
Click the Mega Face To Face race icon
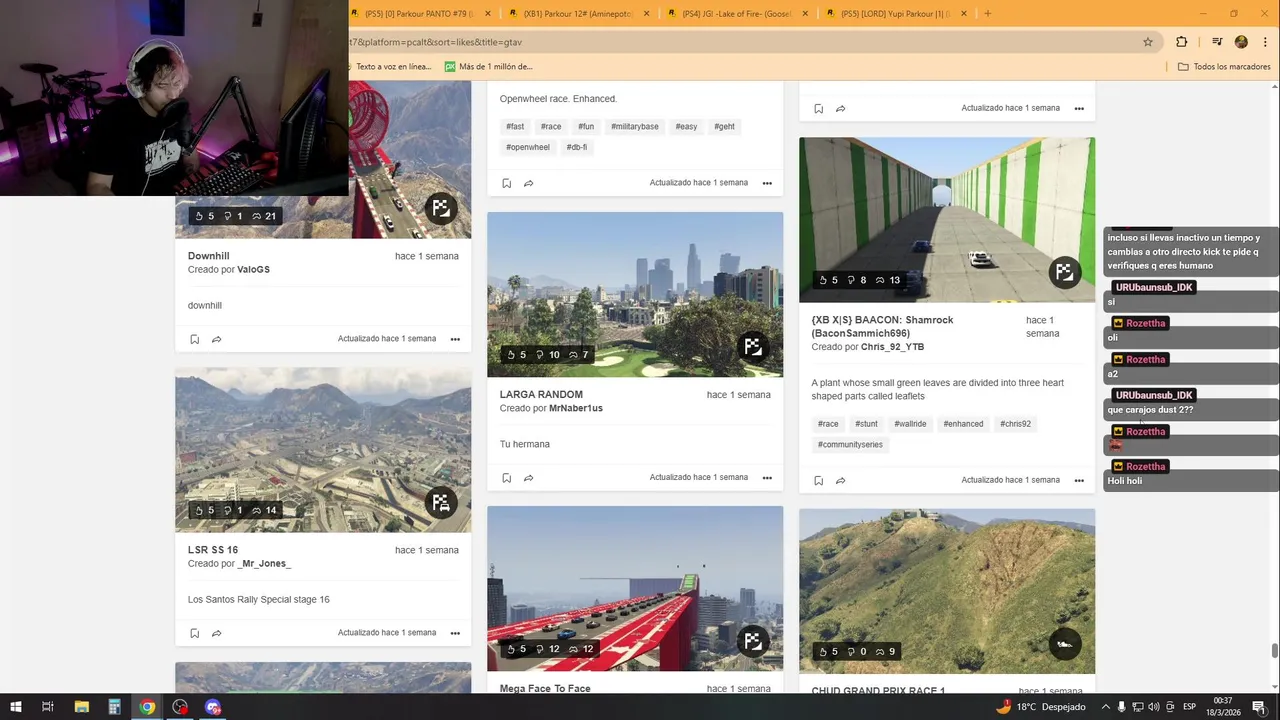tap(753, 641)
